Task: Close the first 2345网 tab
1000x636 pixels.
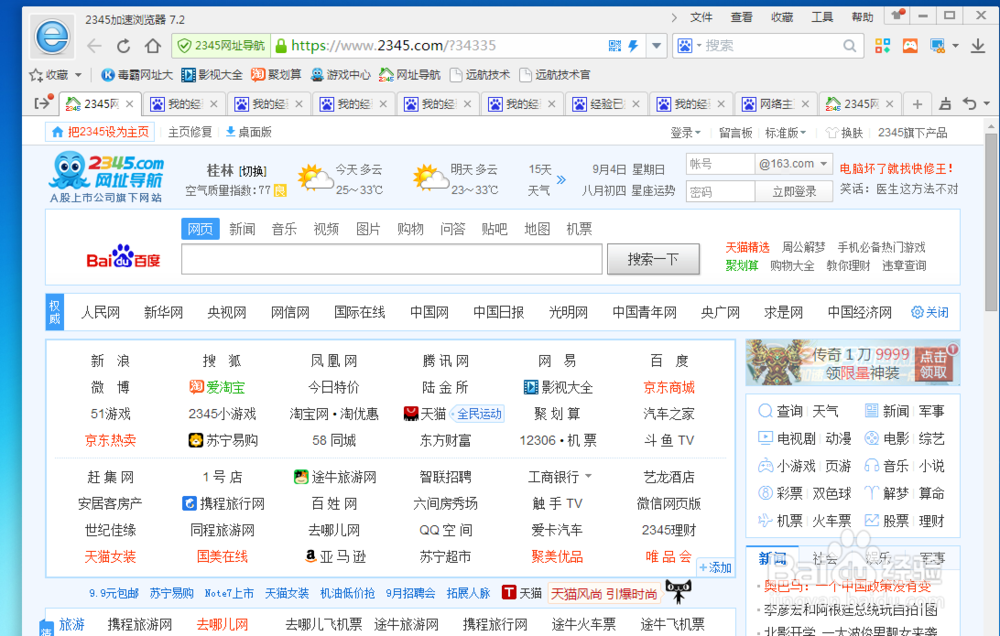Action: point(129,104)
